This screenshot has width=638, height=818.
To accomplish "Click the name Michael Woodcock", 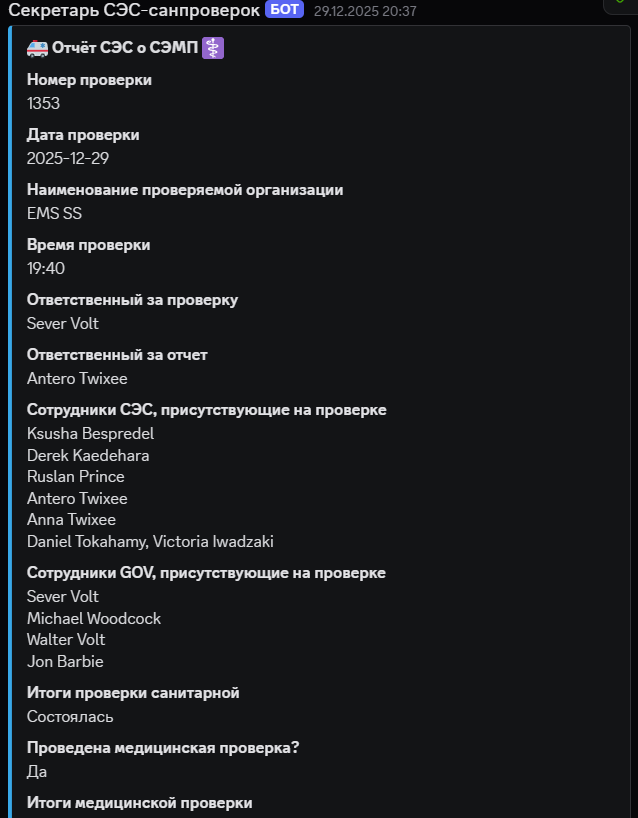I will click(94, 618).
